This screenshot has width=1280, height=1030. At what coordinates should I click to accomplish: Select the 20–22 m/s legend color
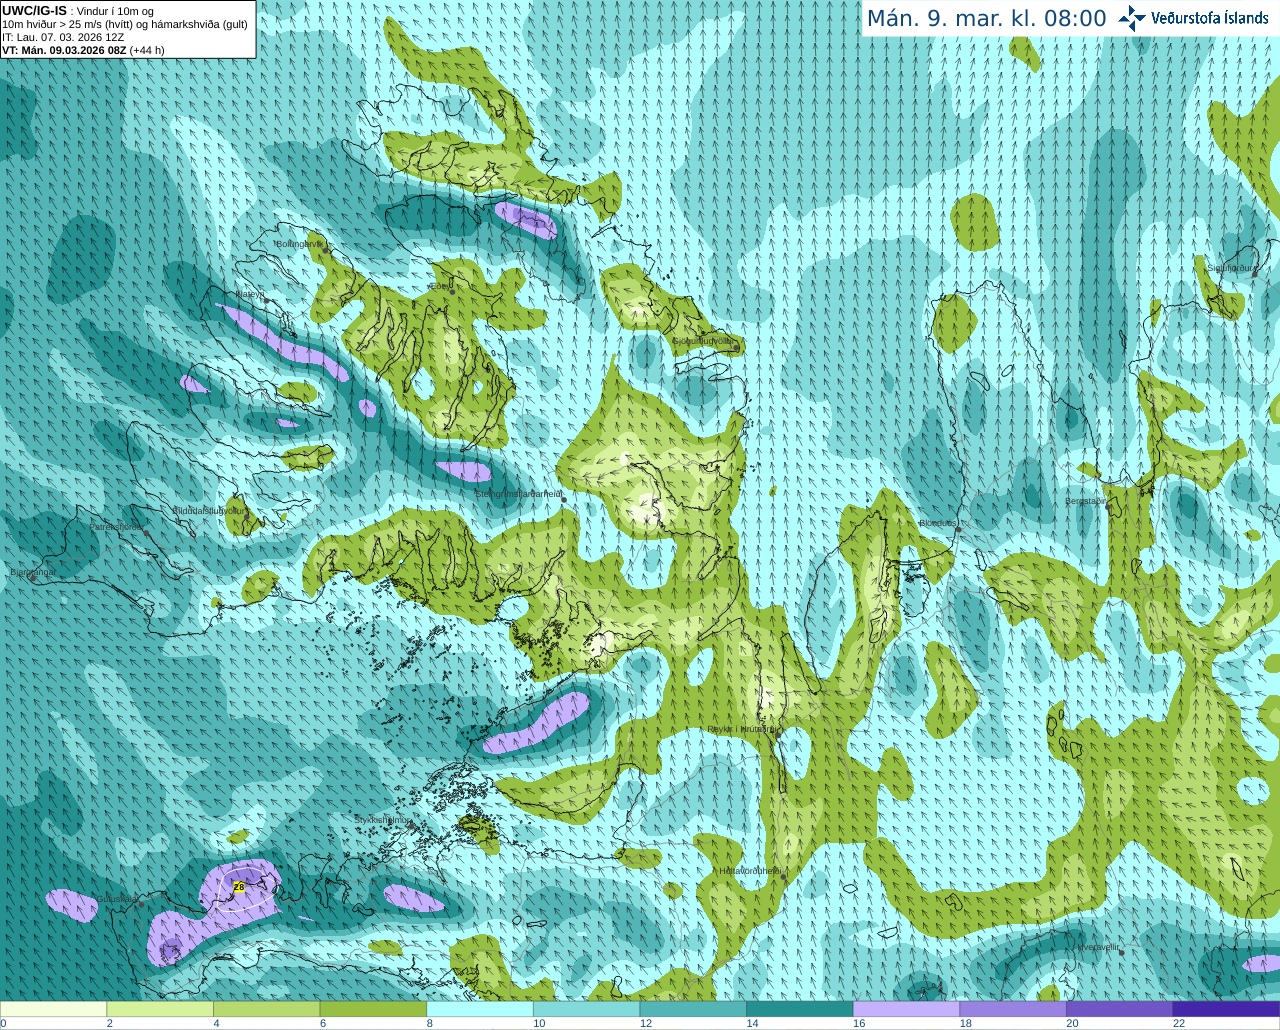(x=1120, y=1009)
